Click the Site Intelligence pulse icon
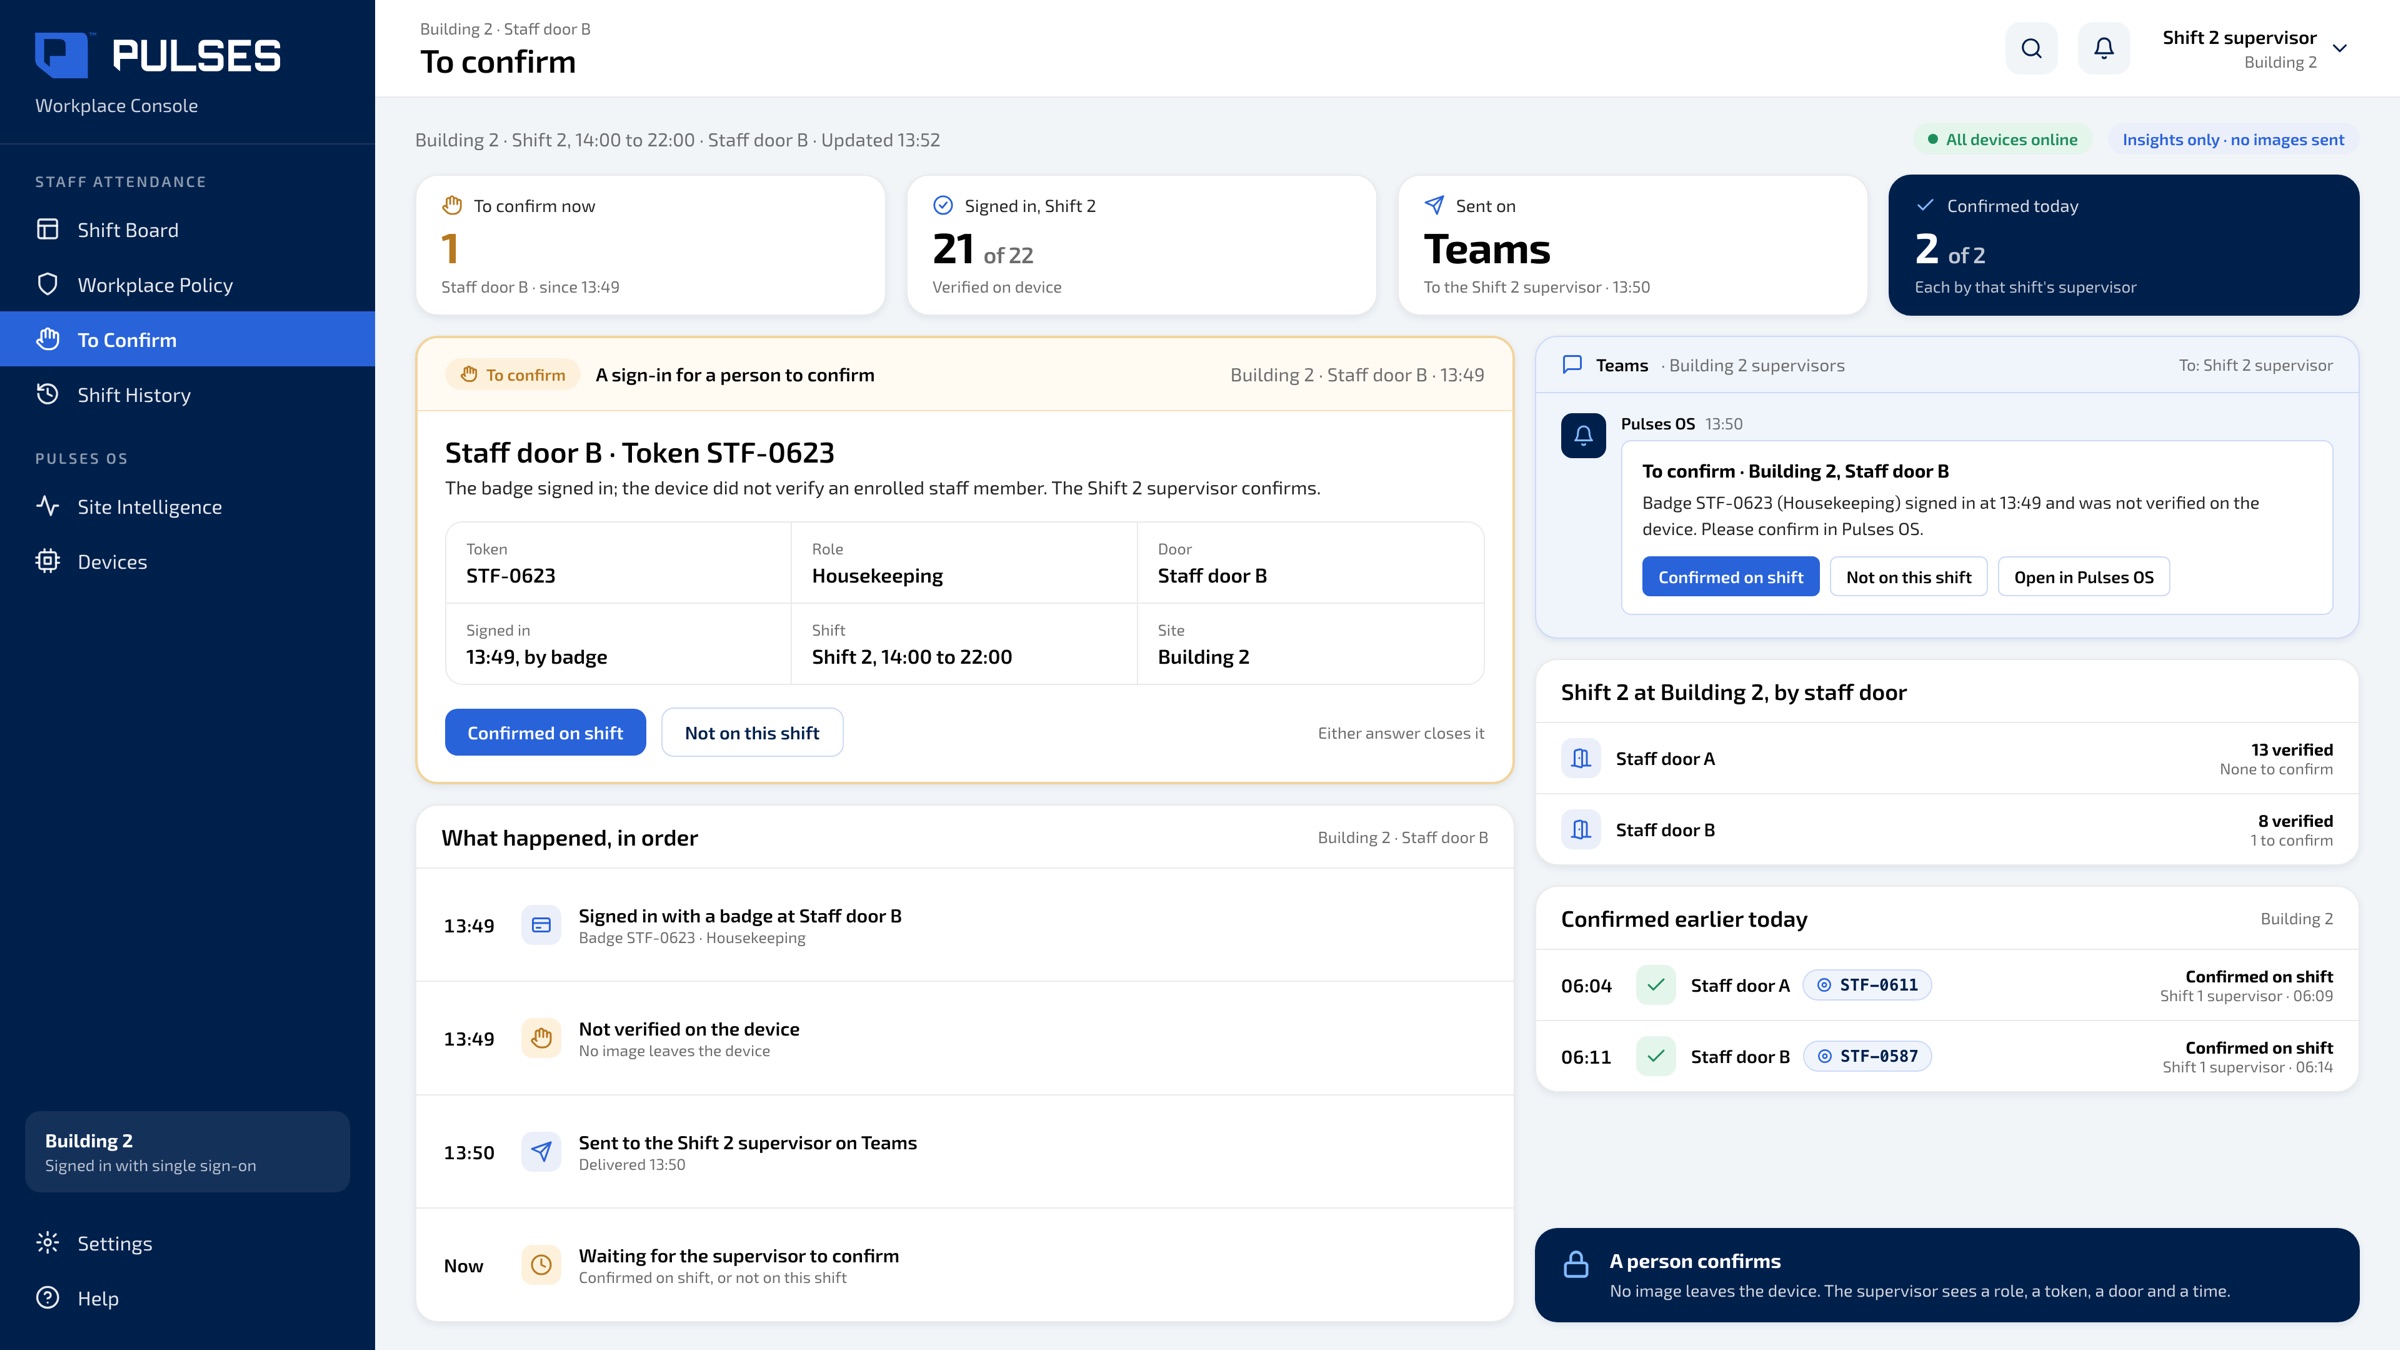The height and width of the screenshot is (1350, 2400). (x=48, y=506)
